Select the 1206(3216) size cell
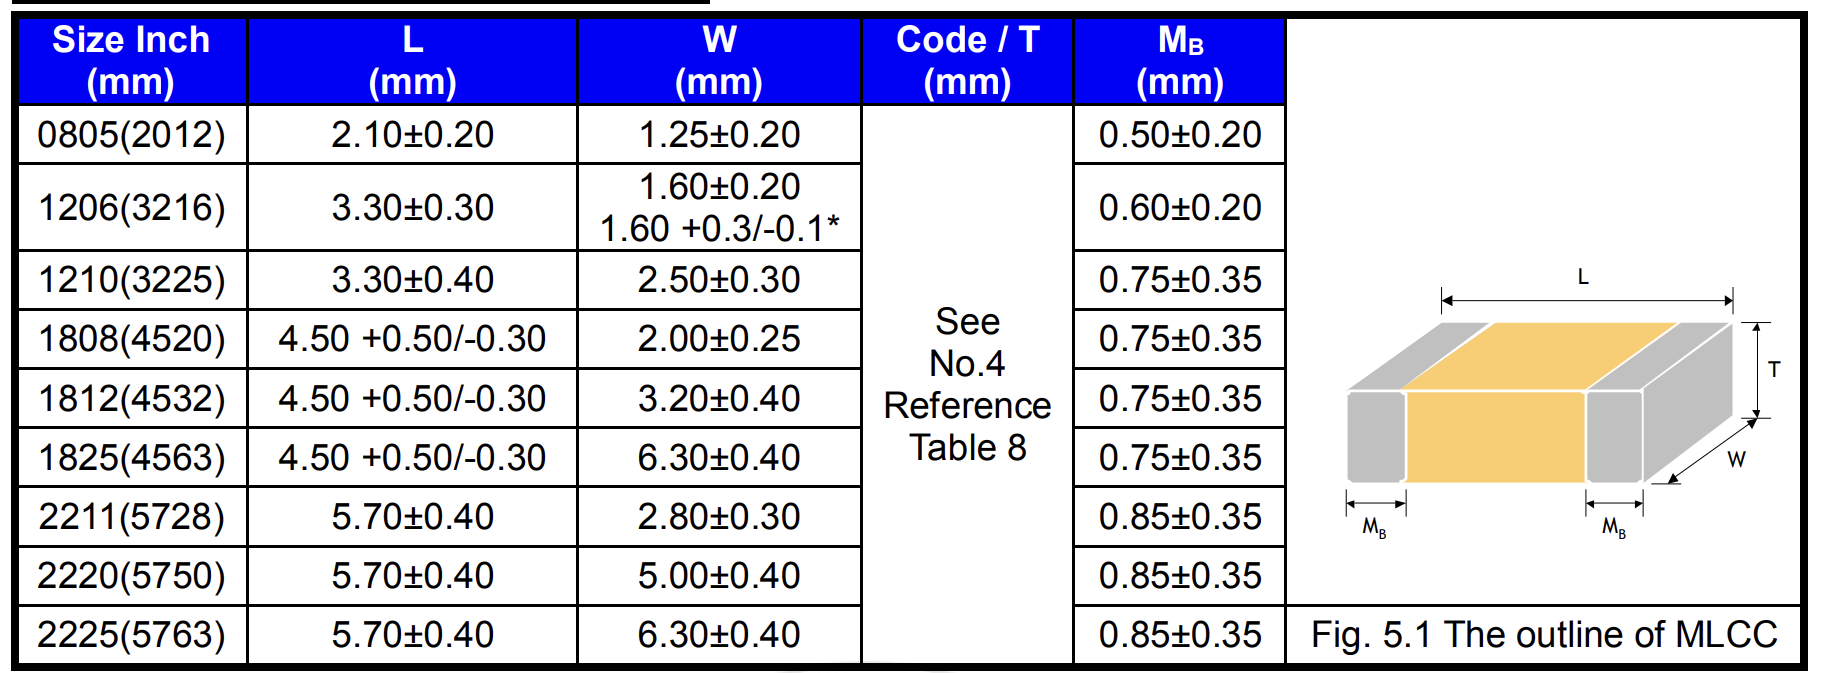 tap(131, 208)
